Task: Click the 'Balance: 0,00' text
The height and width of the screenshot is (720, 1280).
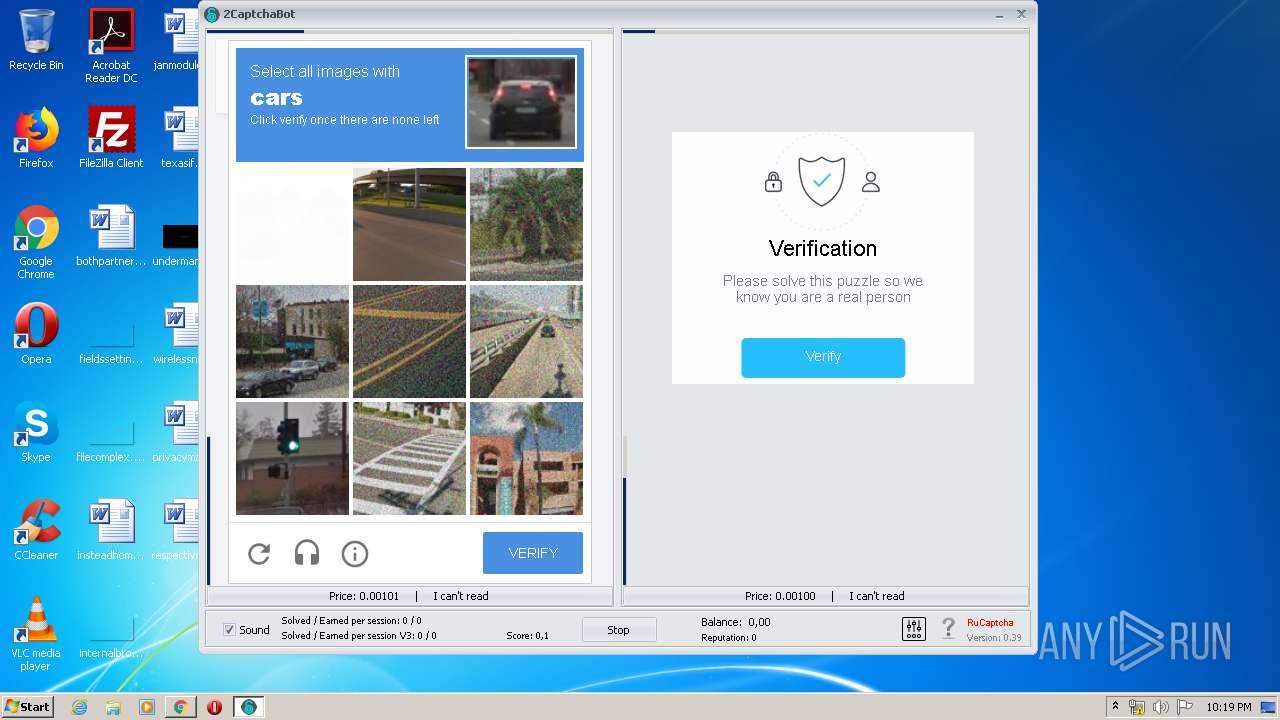Action: 735,622
